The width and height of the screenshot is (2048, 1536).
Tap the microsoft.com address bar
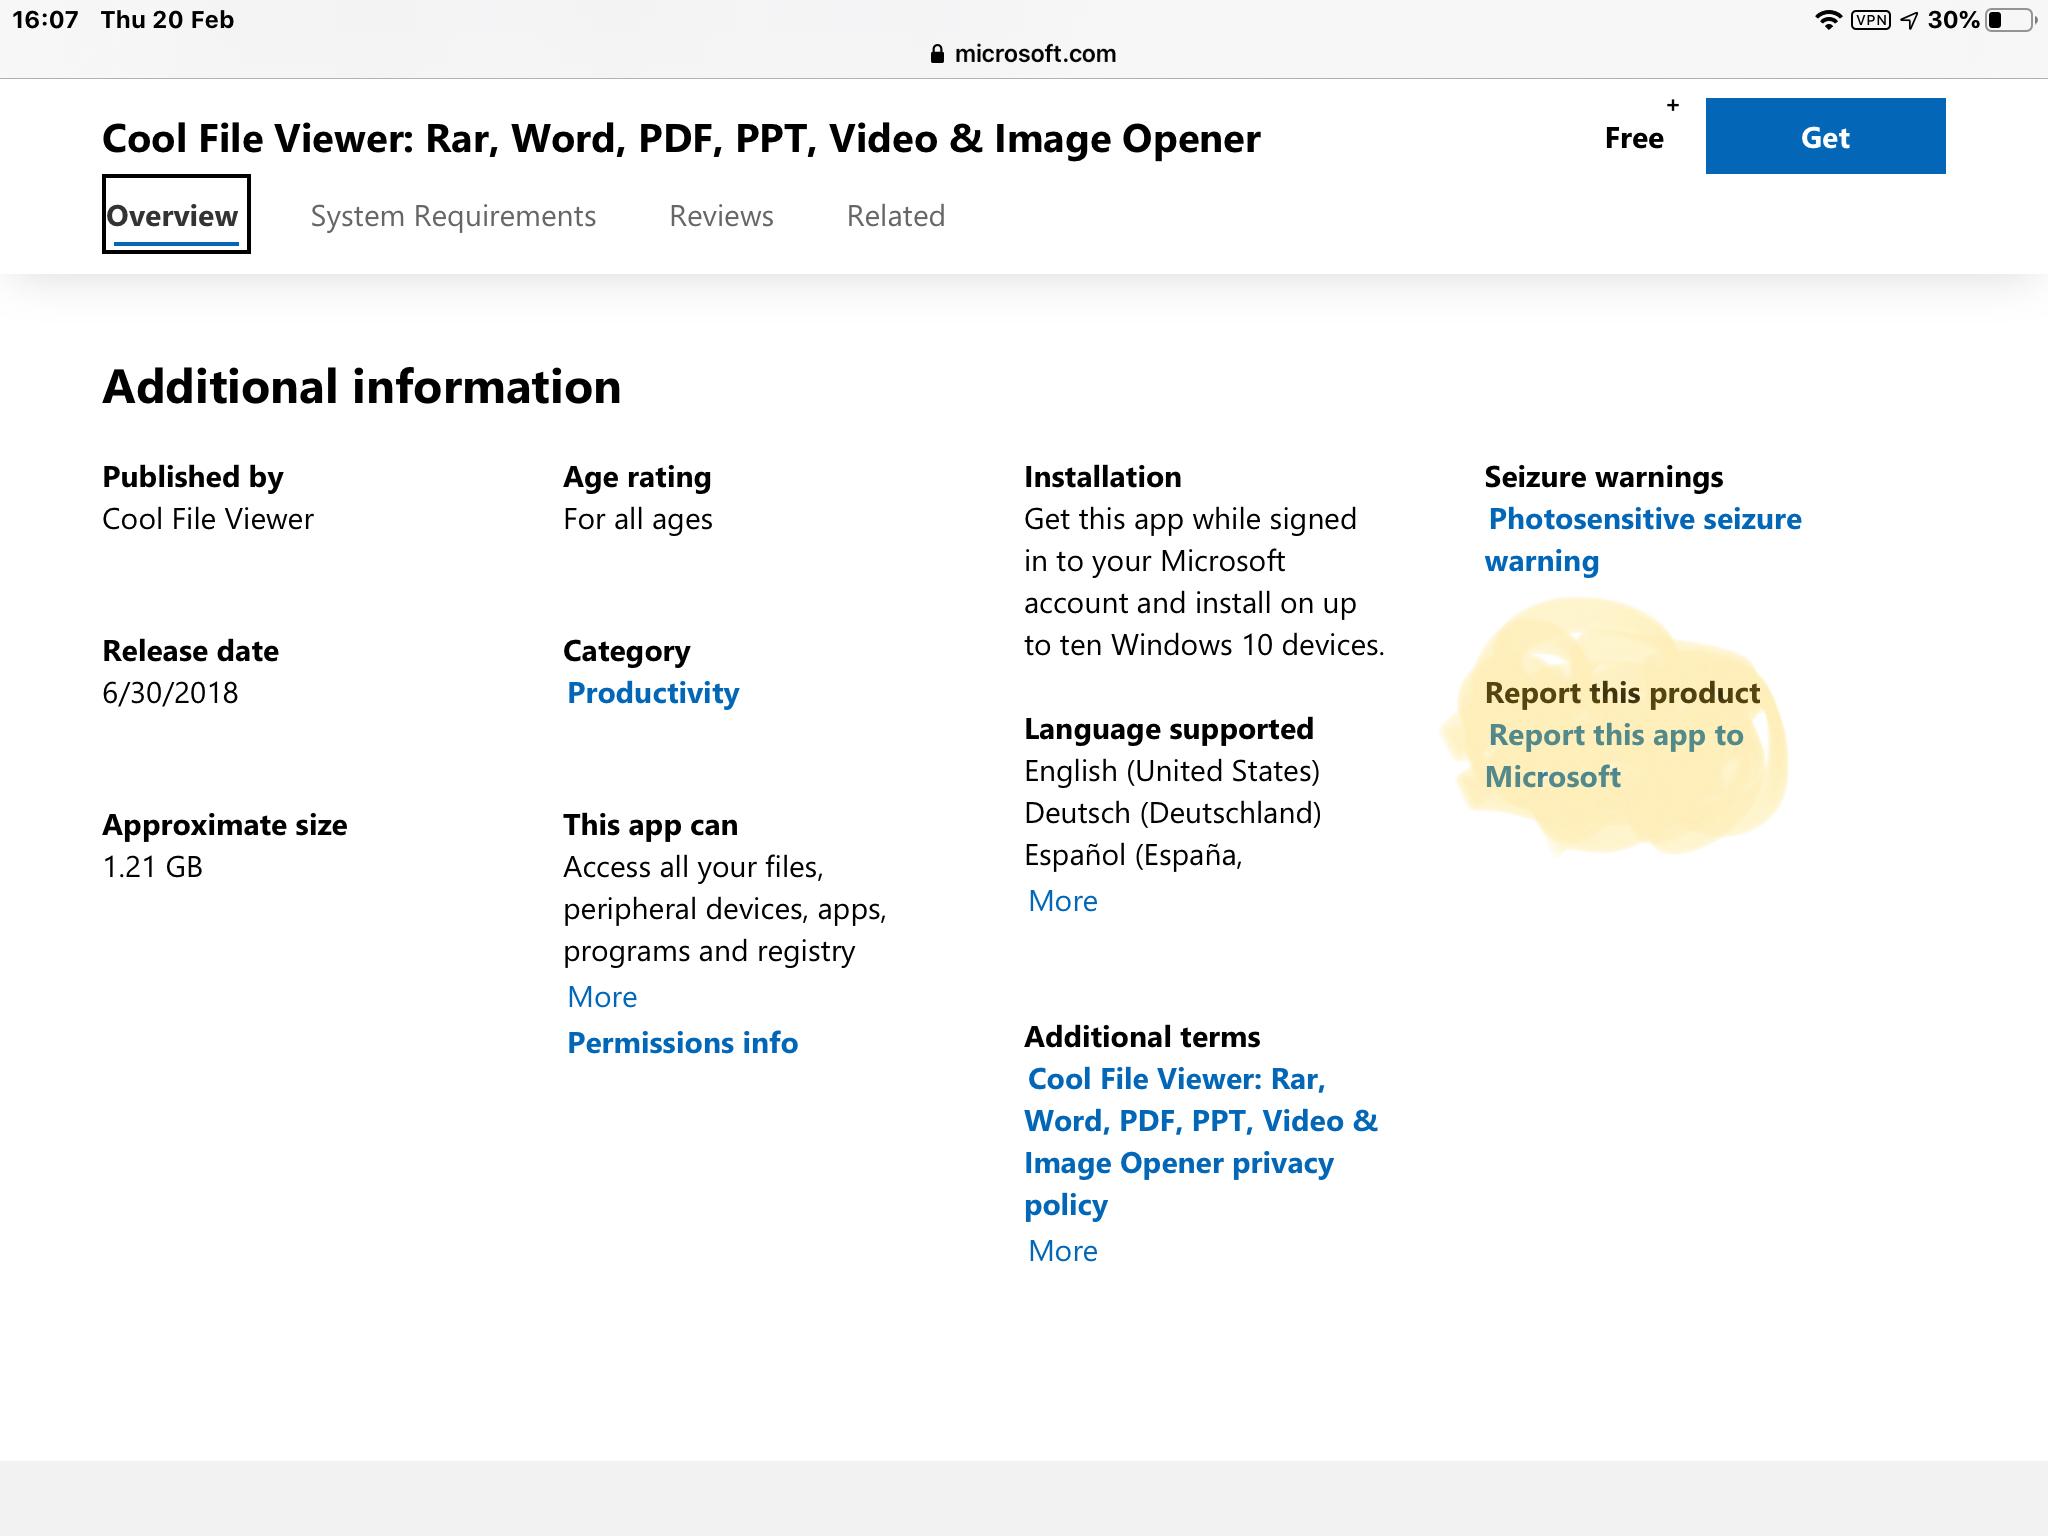pyautogui.click(x=1023, y=54)
